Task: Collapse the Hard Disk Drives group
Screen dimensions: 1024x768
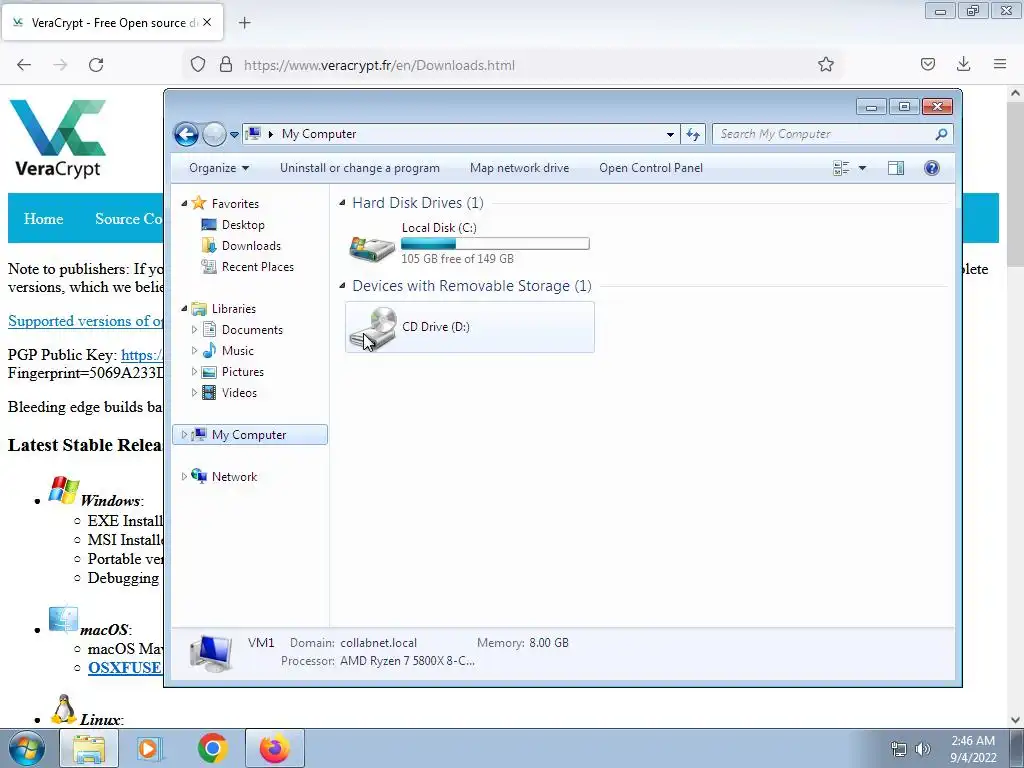Action: (x=342, y=203)
